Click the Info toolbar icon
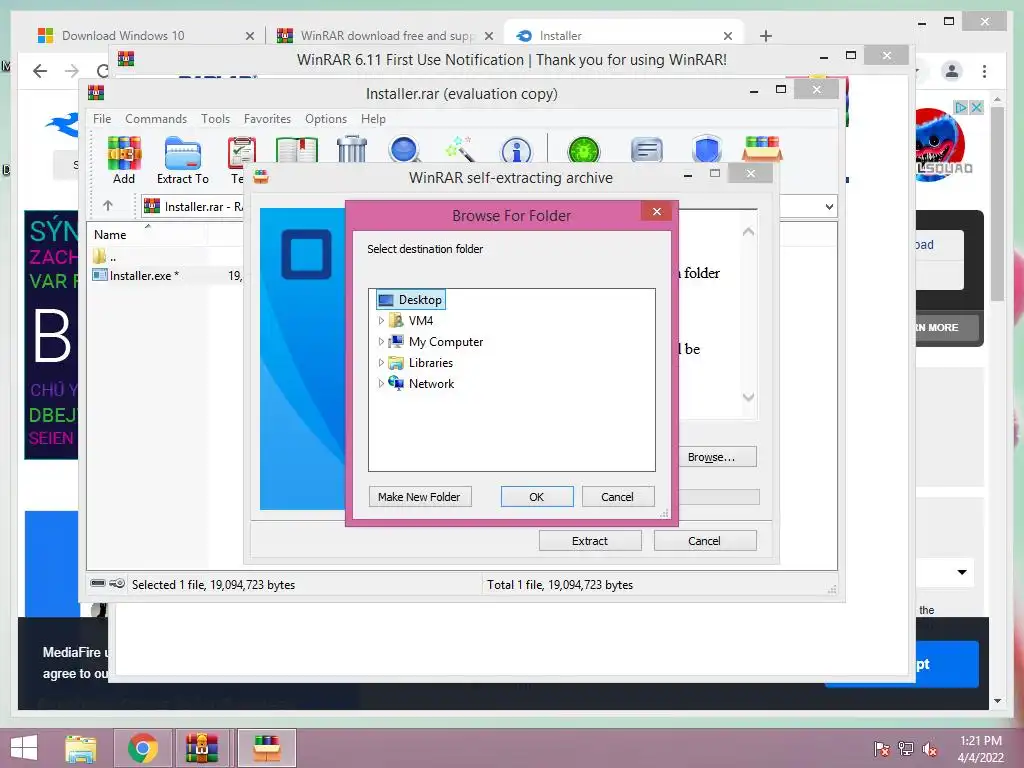Image resolution: width=1024 pixels, height=768 pixels. coord(516,150)
